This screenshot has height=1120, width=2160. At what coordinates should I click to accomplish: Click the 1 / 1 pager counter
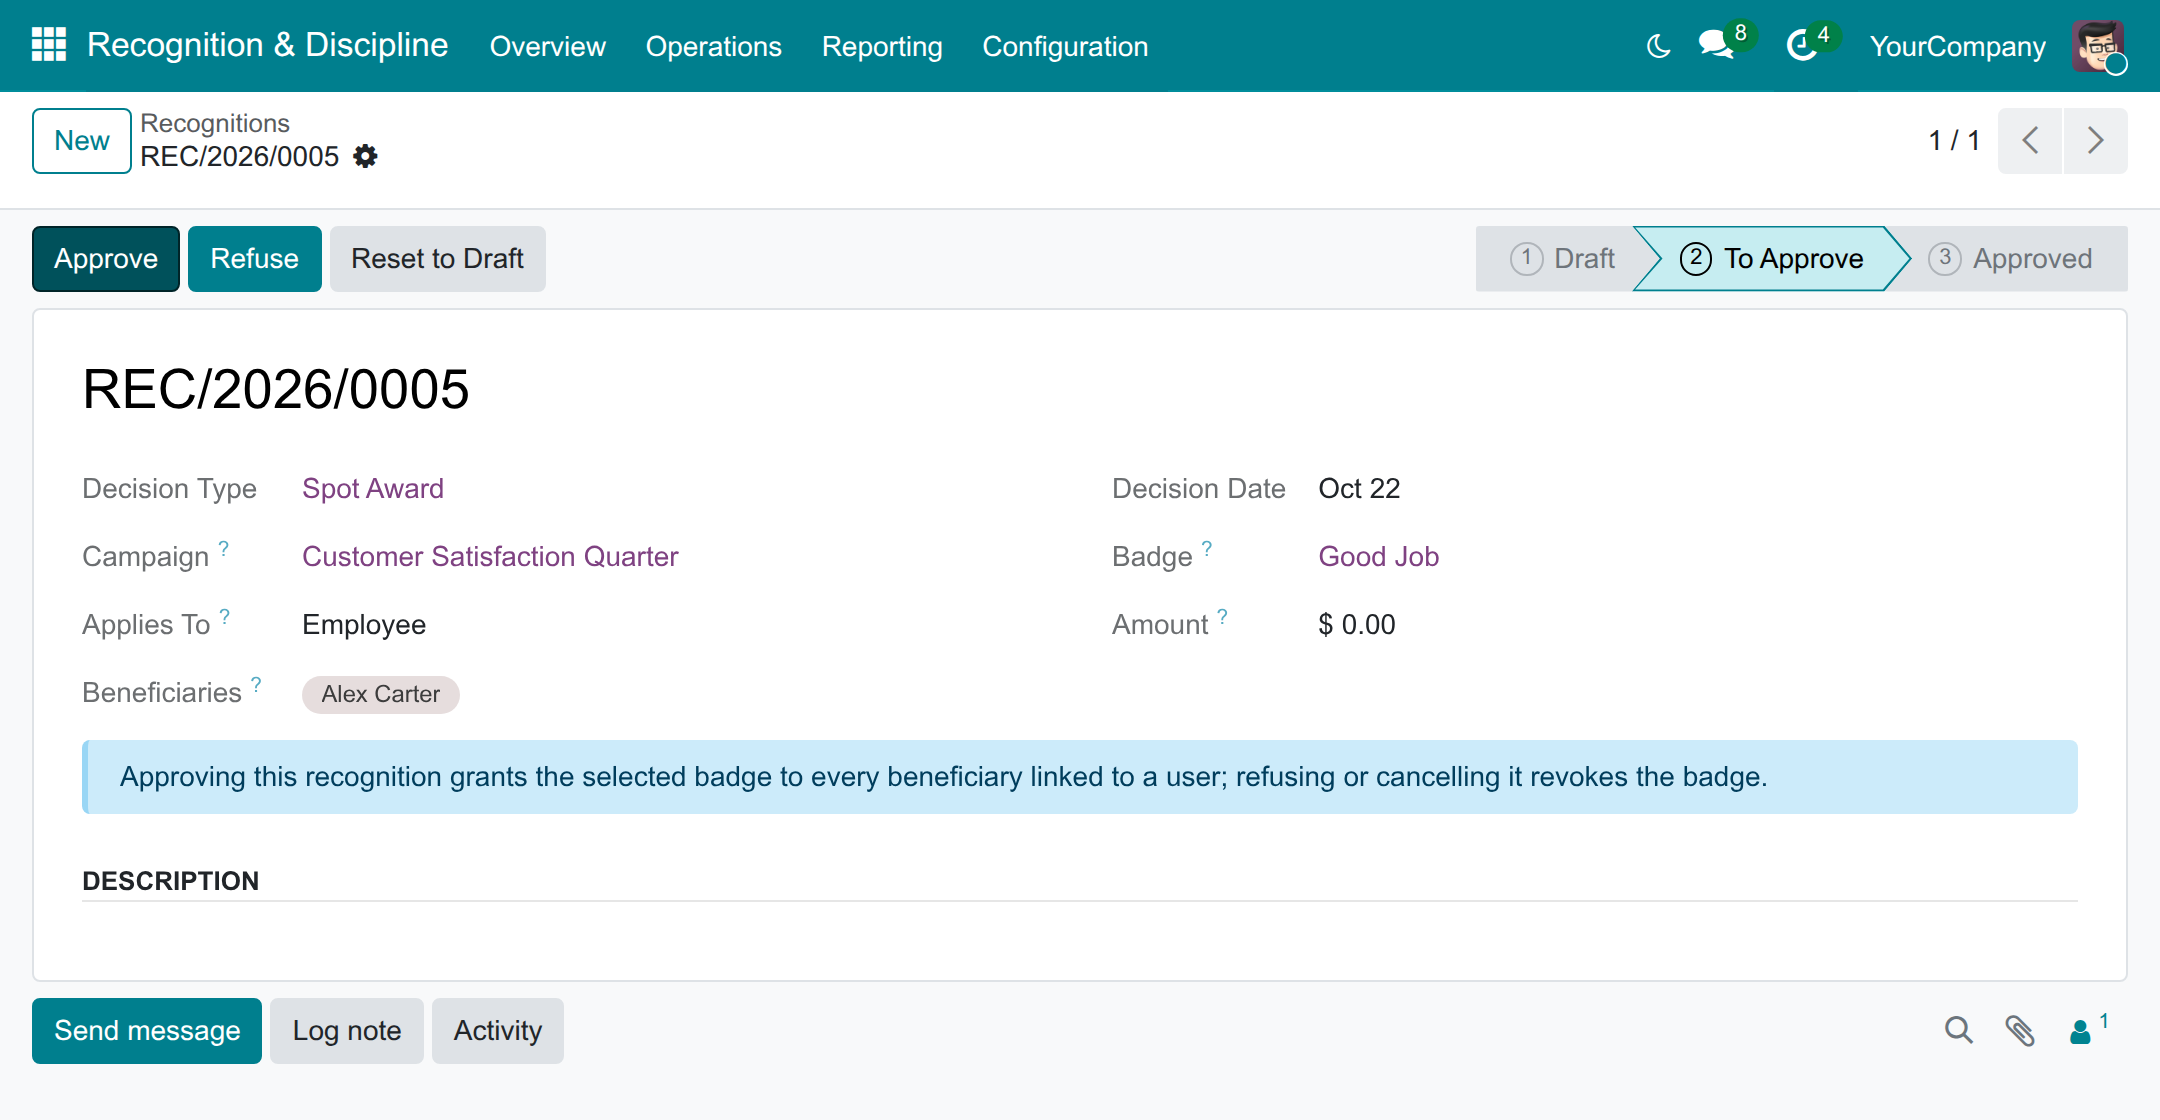click(1954, 140)
